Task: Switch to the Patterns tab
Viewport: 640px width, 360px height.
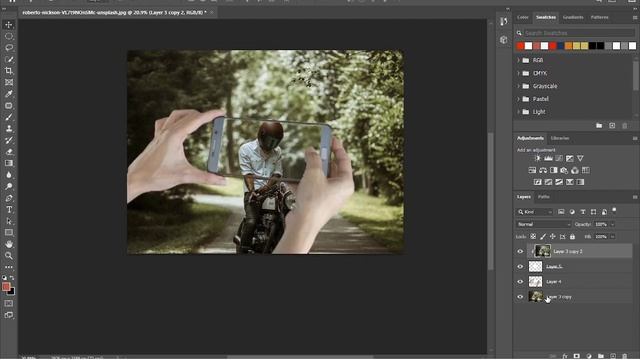Action: point(600,18)
